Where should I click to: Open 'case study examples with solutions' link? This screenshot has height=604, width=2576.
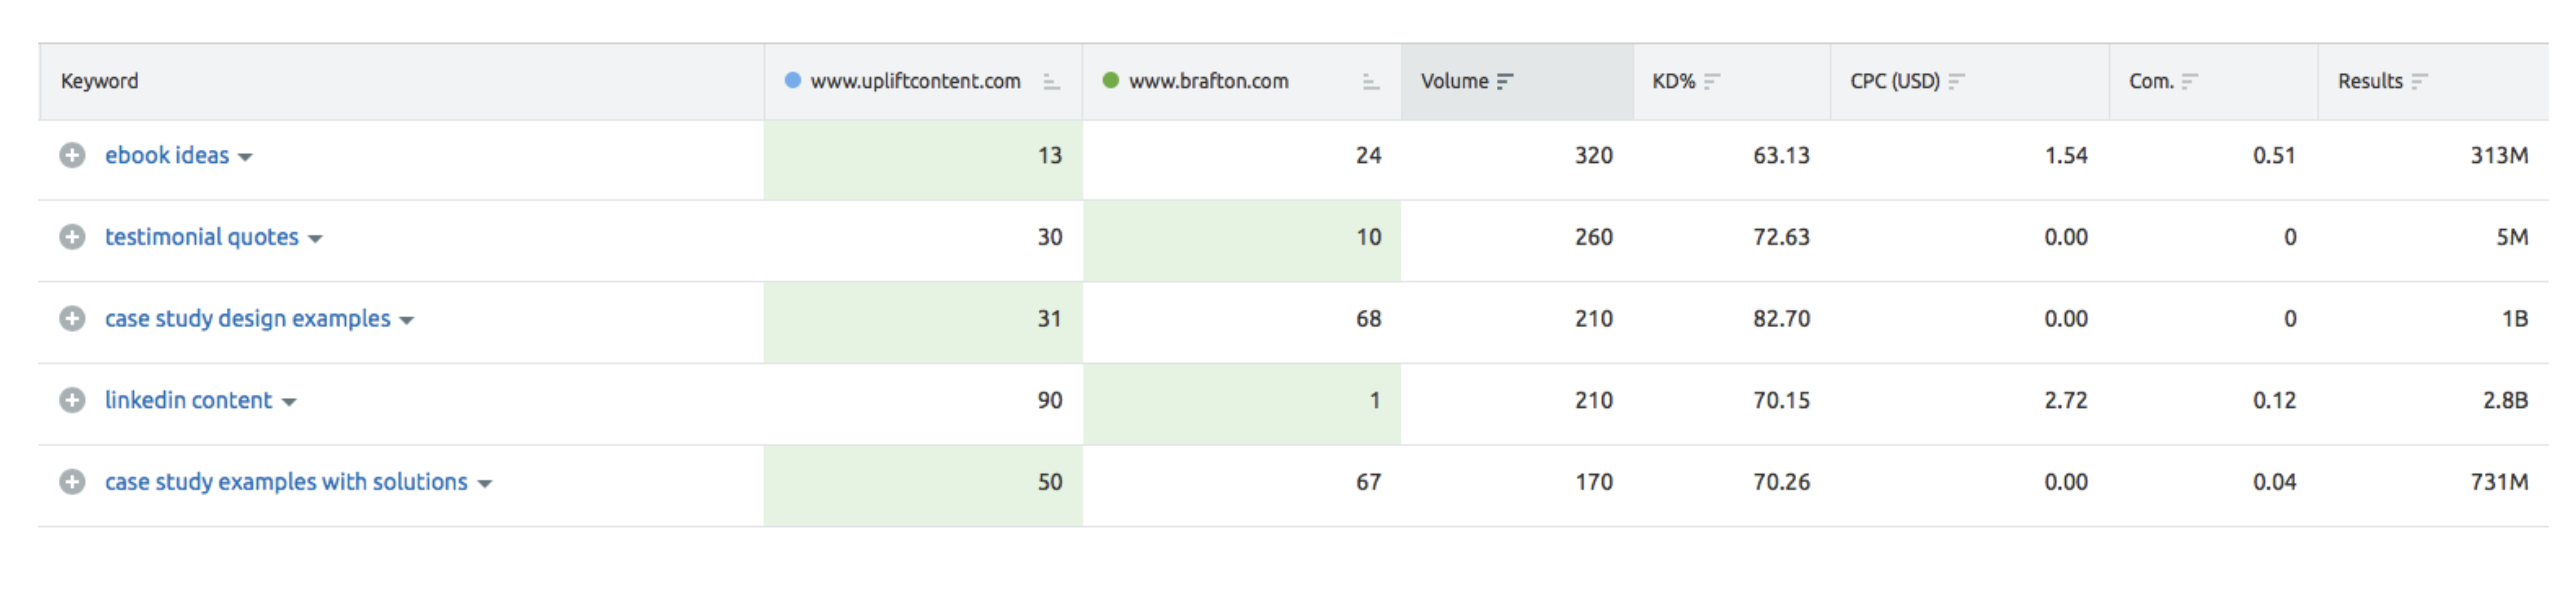[286, 482]
